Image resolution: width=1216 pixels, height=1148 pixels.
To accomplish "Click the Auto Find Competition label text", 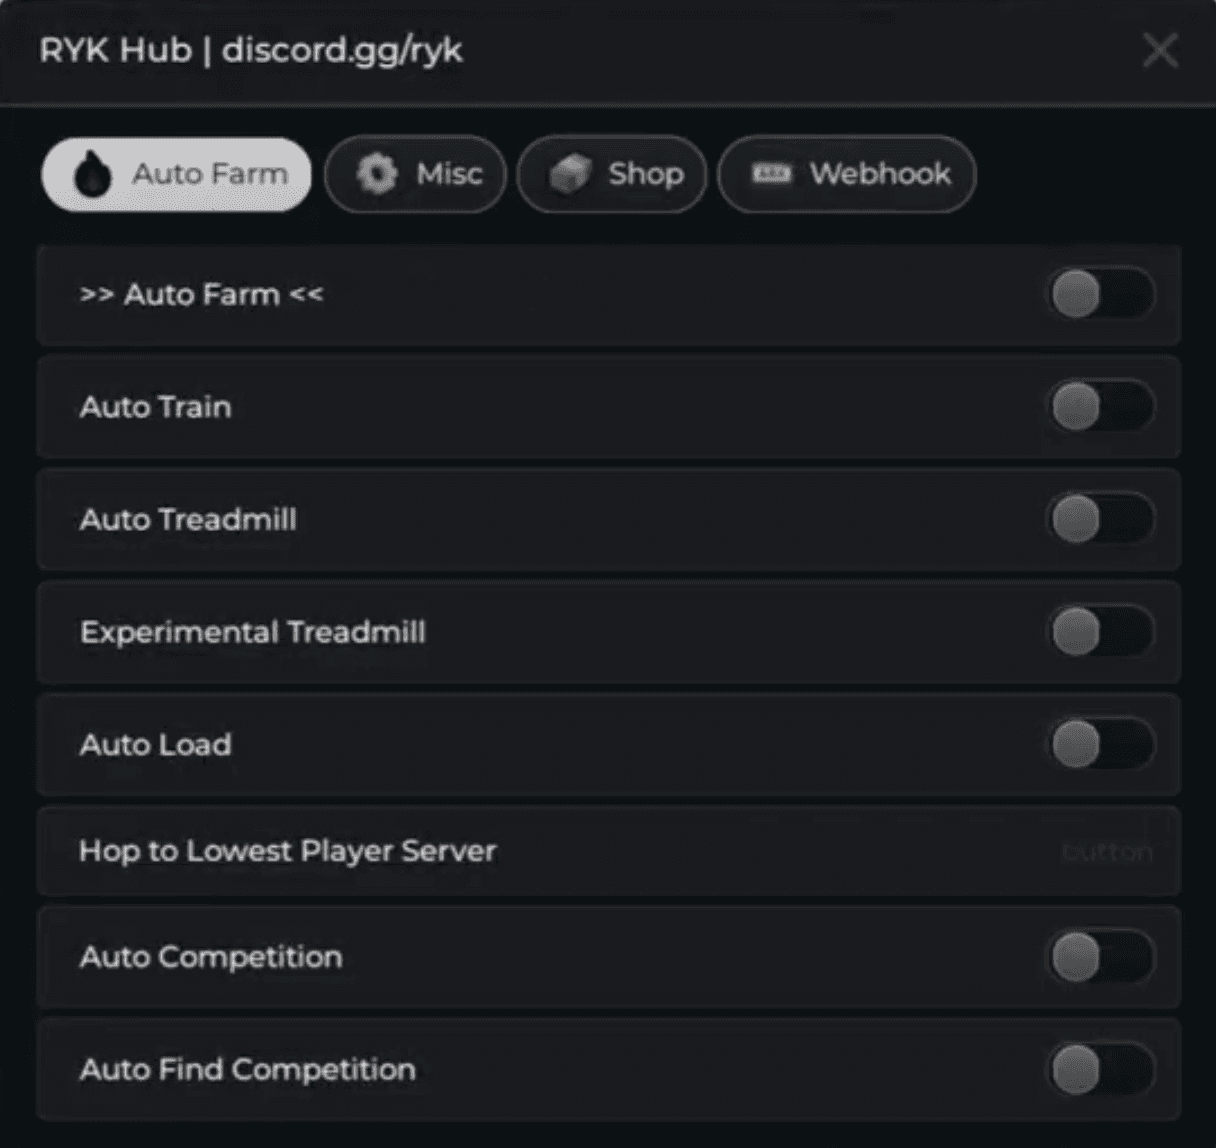I will point(247,1069).
